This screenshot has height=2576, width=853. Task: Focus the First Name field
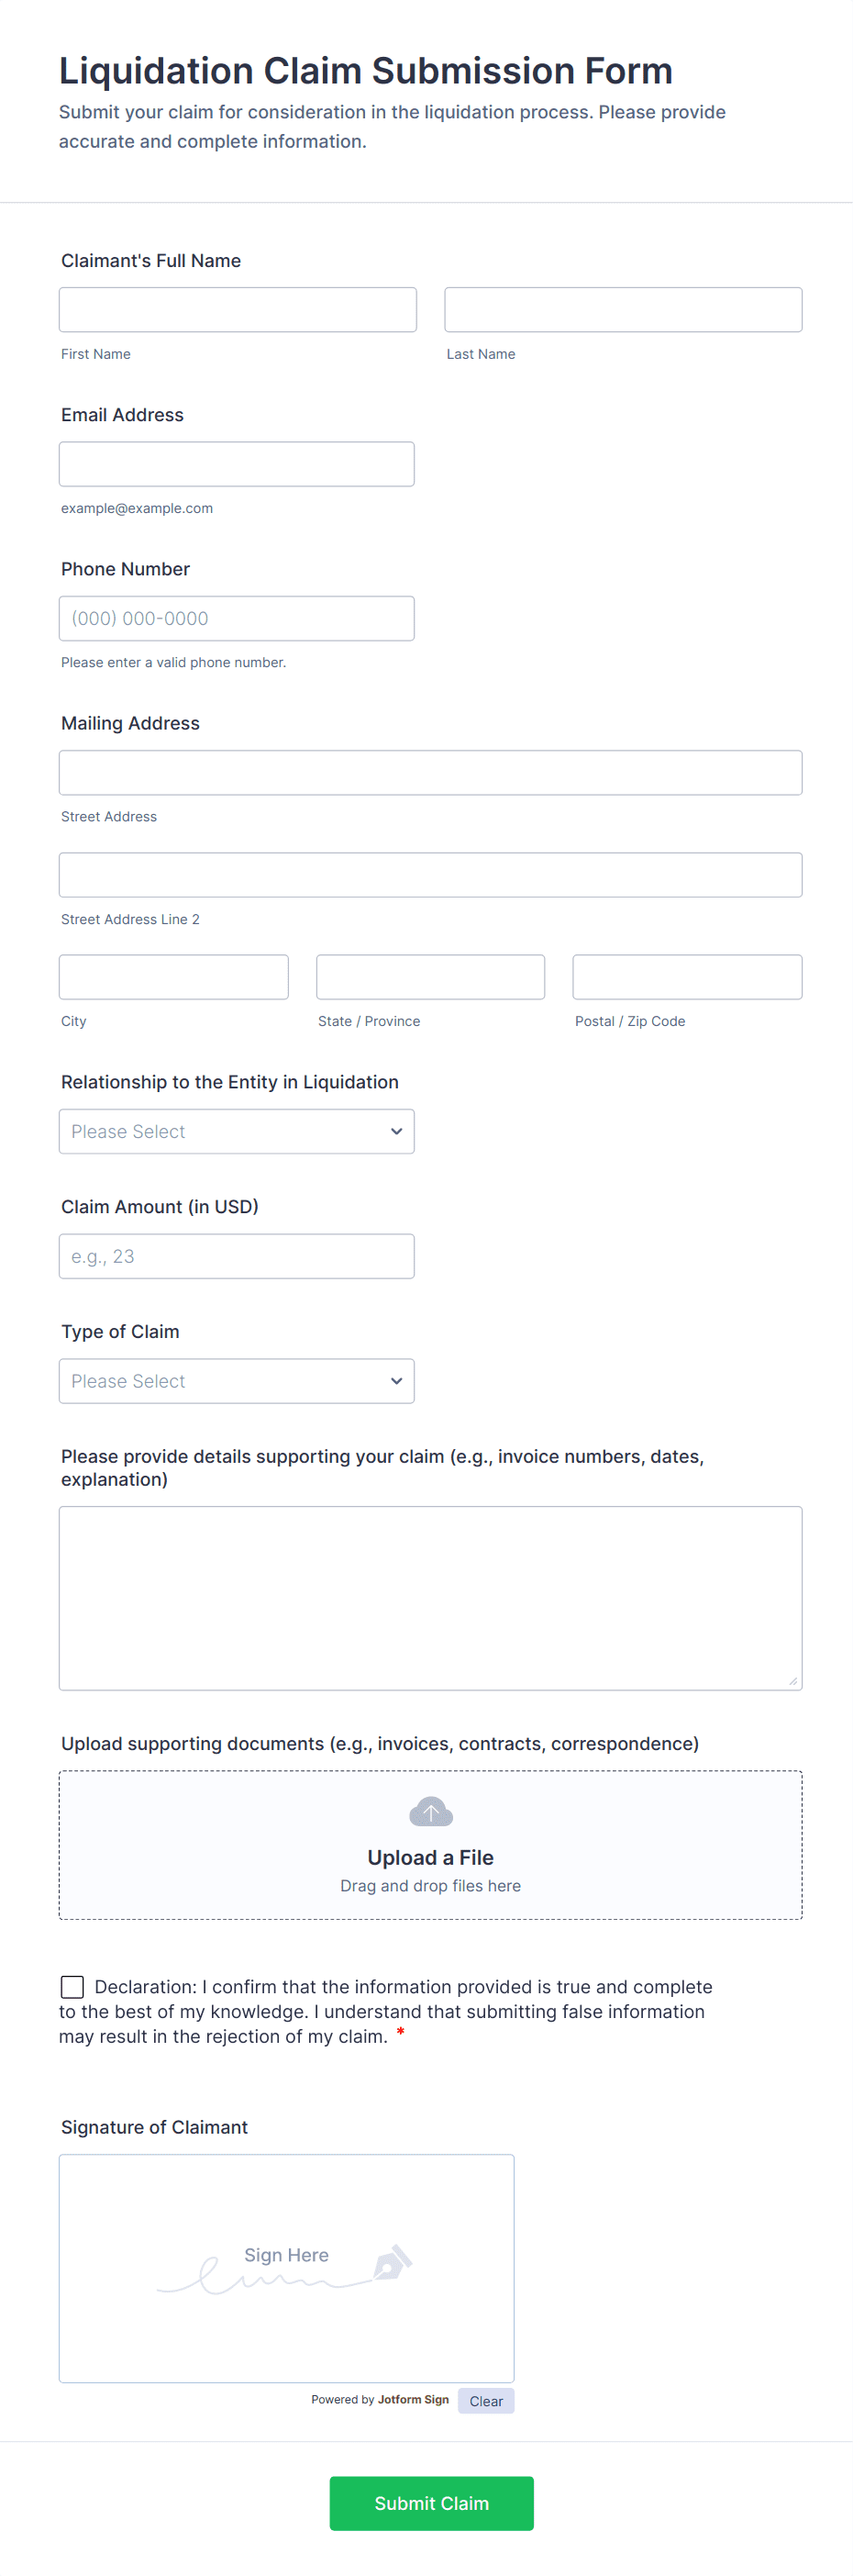238,310
